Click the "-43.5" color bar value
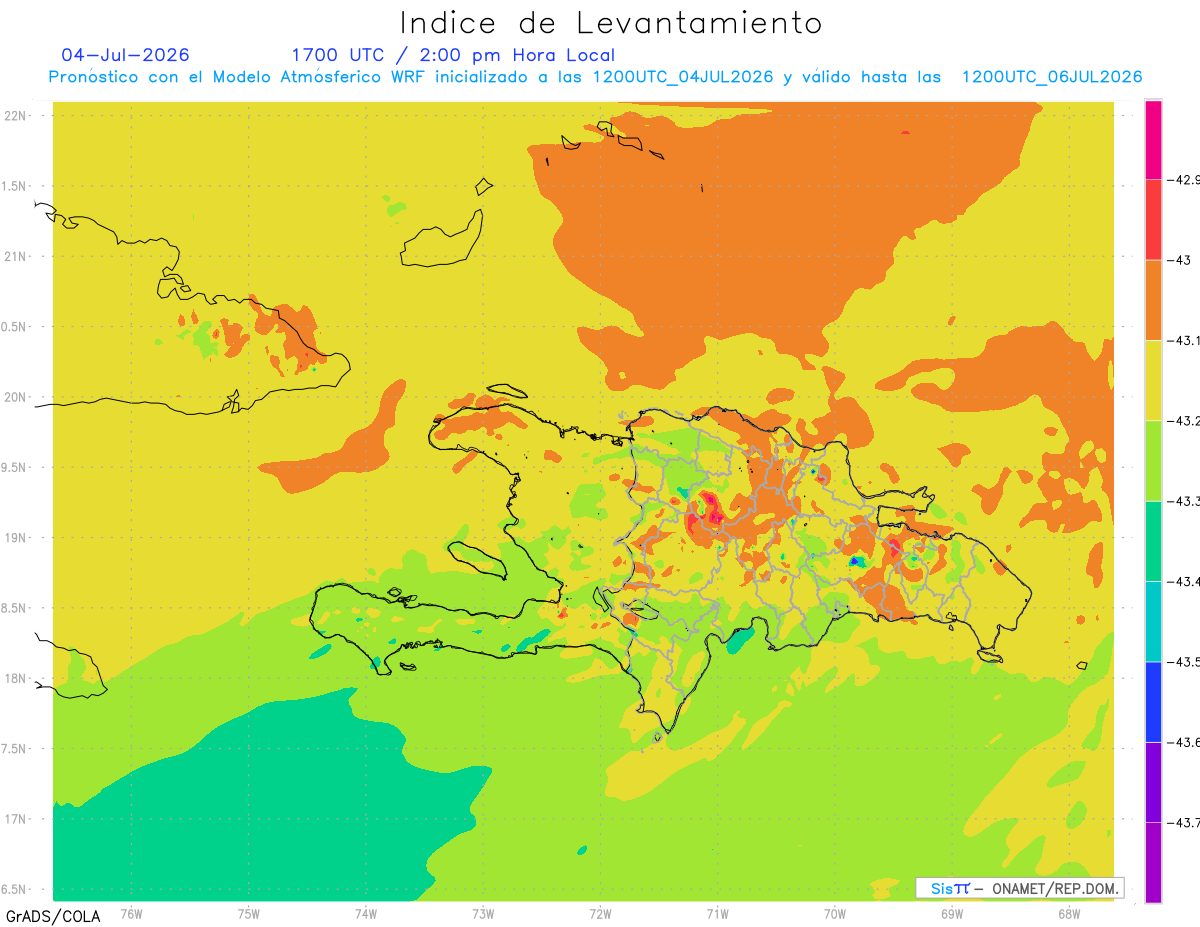 tap(1184, 662)
